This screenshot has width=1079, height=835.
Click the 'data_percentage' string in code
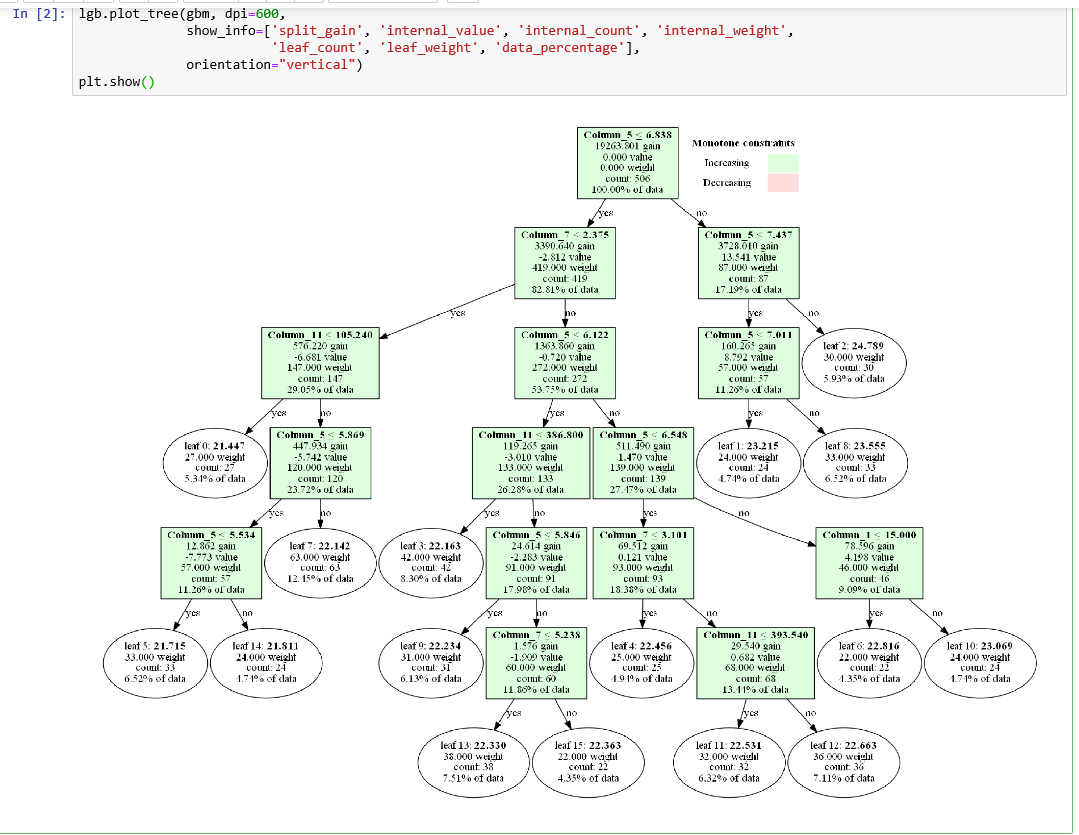coord(559,48)
